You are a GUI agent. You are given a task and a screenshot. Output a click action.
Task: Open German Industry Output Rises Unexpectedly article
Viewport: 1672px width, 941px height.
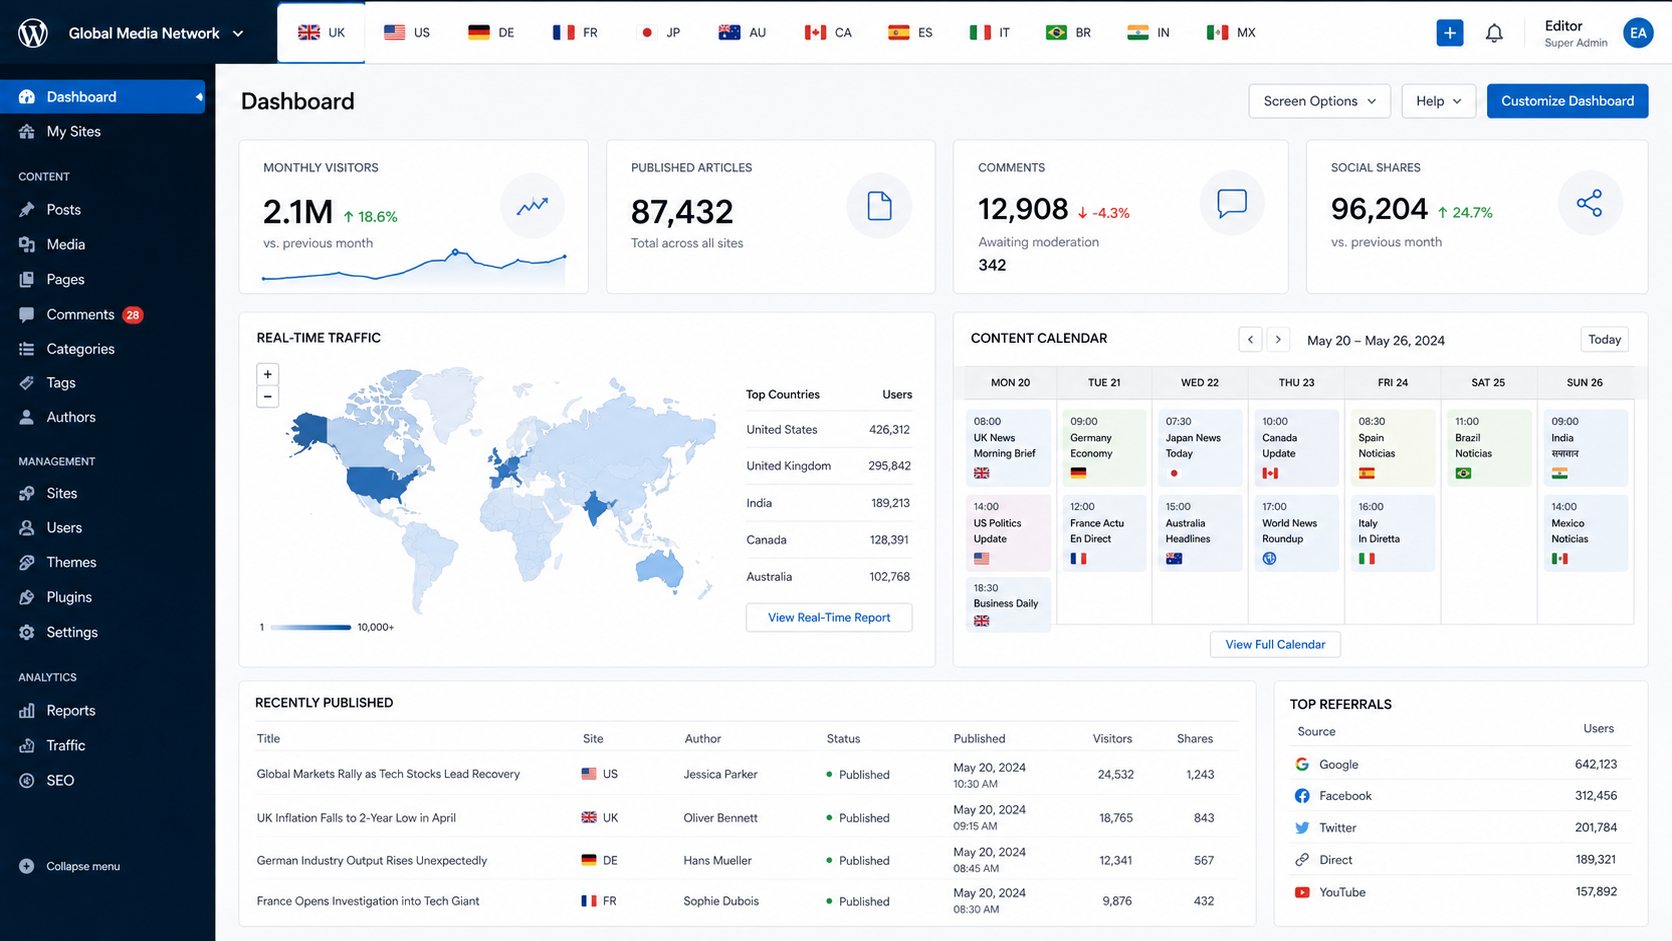[x=372, y=860]
